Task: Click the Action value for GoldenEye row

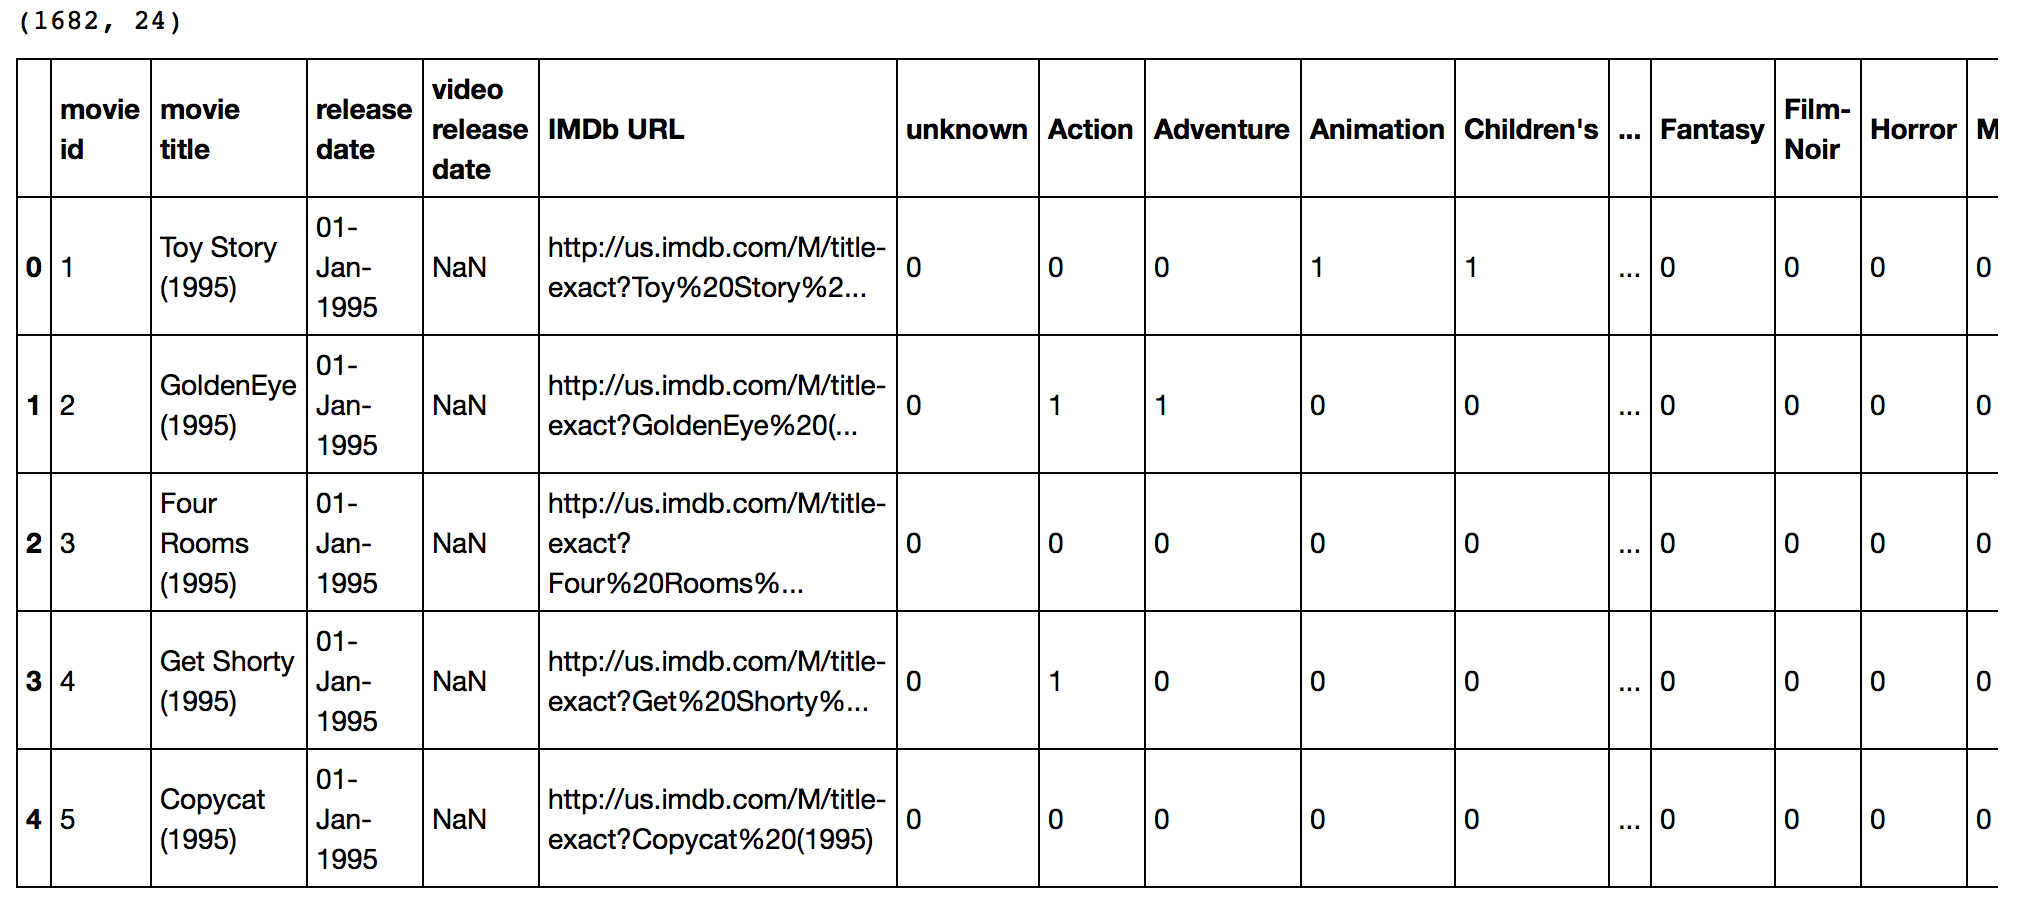Action: tap(1055, 405)
